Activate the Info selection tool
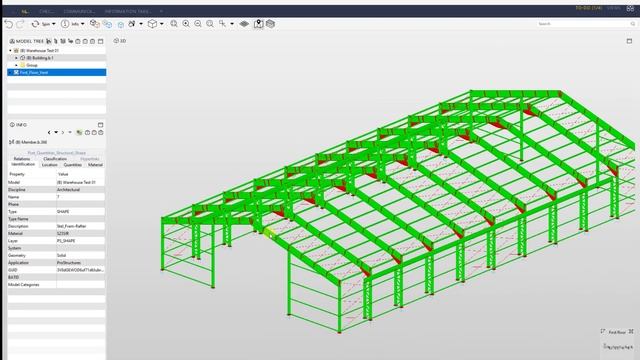This screenshot has height=360, width=640. pos(70,24)
